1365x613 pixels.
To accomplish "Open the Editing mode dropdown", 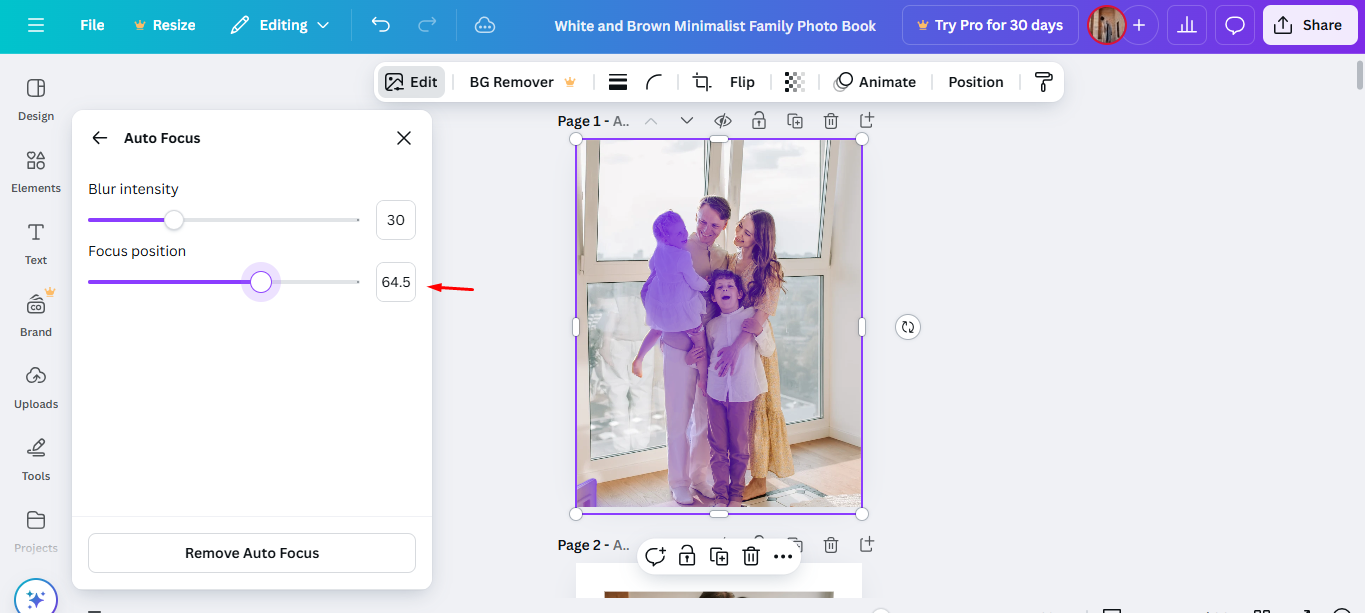I will click(x=280, y=24).
